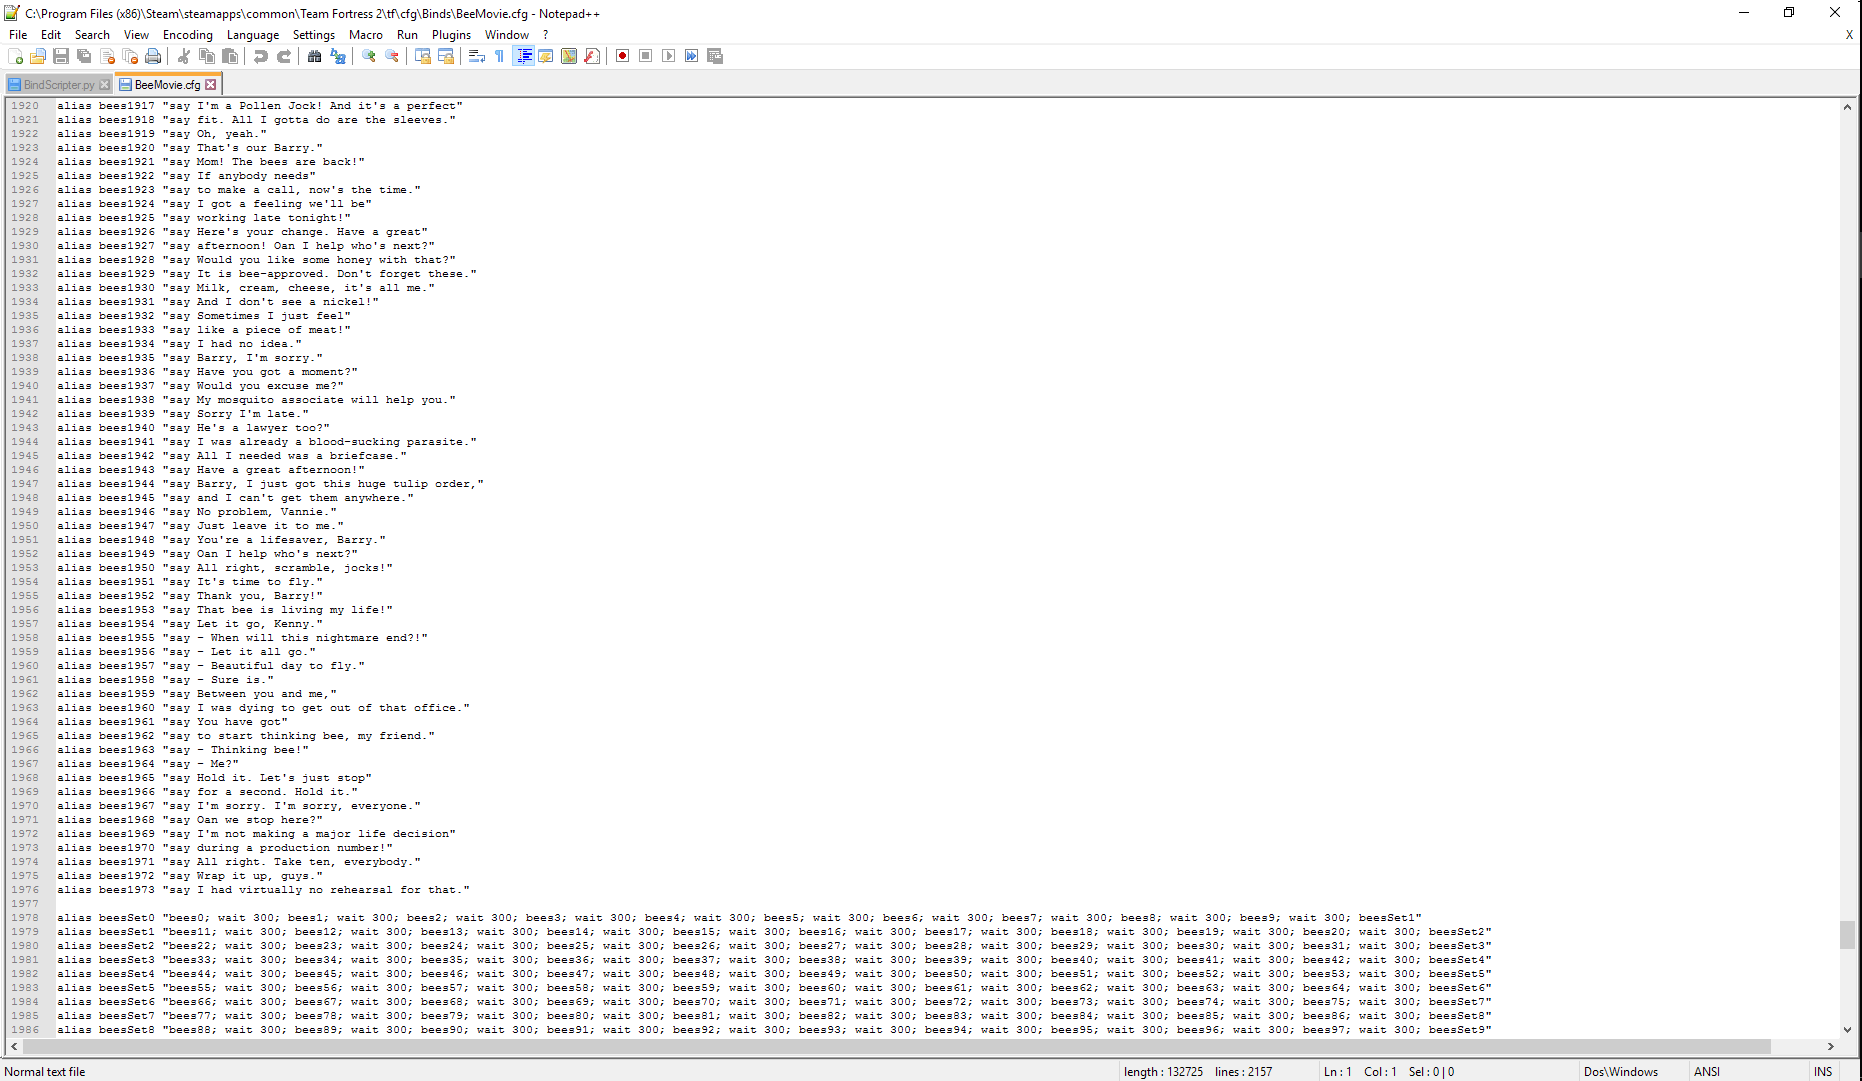Screen dimensions: 1862x1081
Task: Click the Print icon in toolbar
Action: click(153, 56)
